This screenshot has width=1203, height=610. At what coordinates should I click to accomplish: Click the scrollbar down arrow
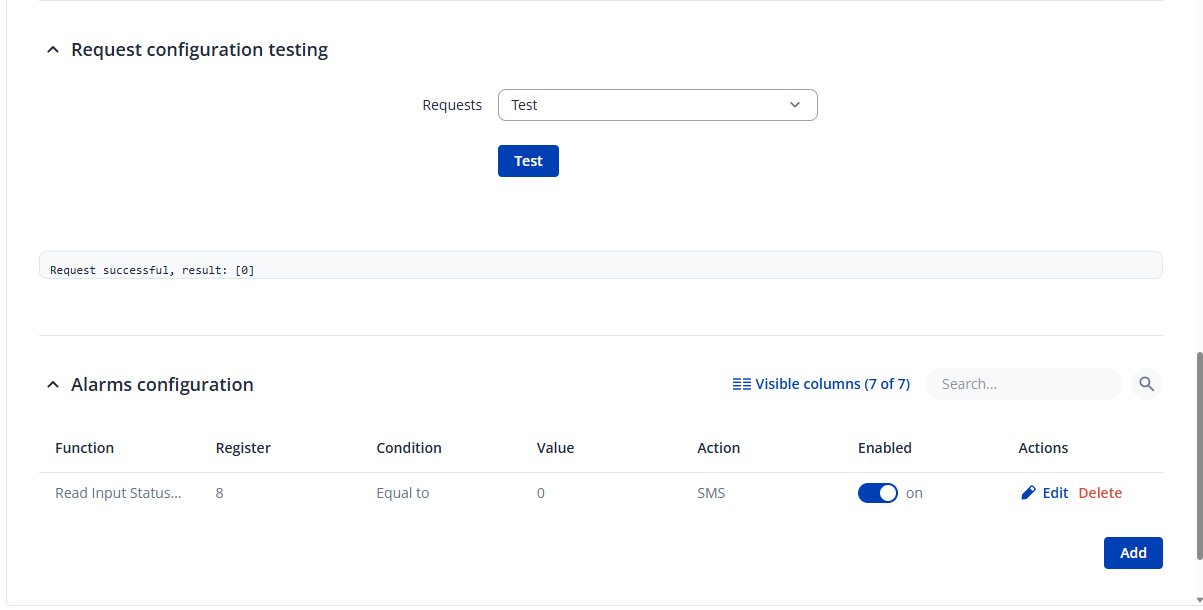(x=1199, y=600)
